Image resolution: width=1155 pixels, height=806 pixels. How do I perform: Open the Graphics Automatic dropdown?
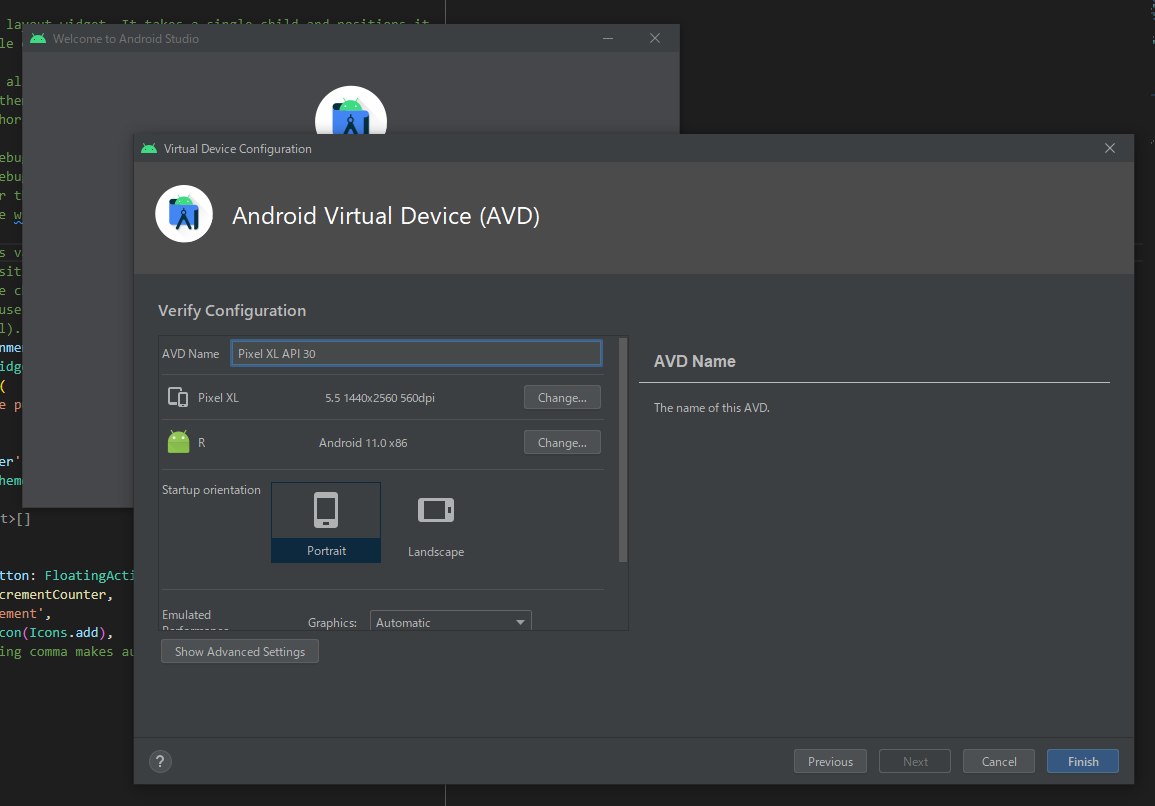[450, 621]
